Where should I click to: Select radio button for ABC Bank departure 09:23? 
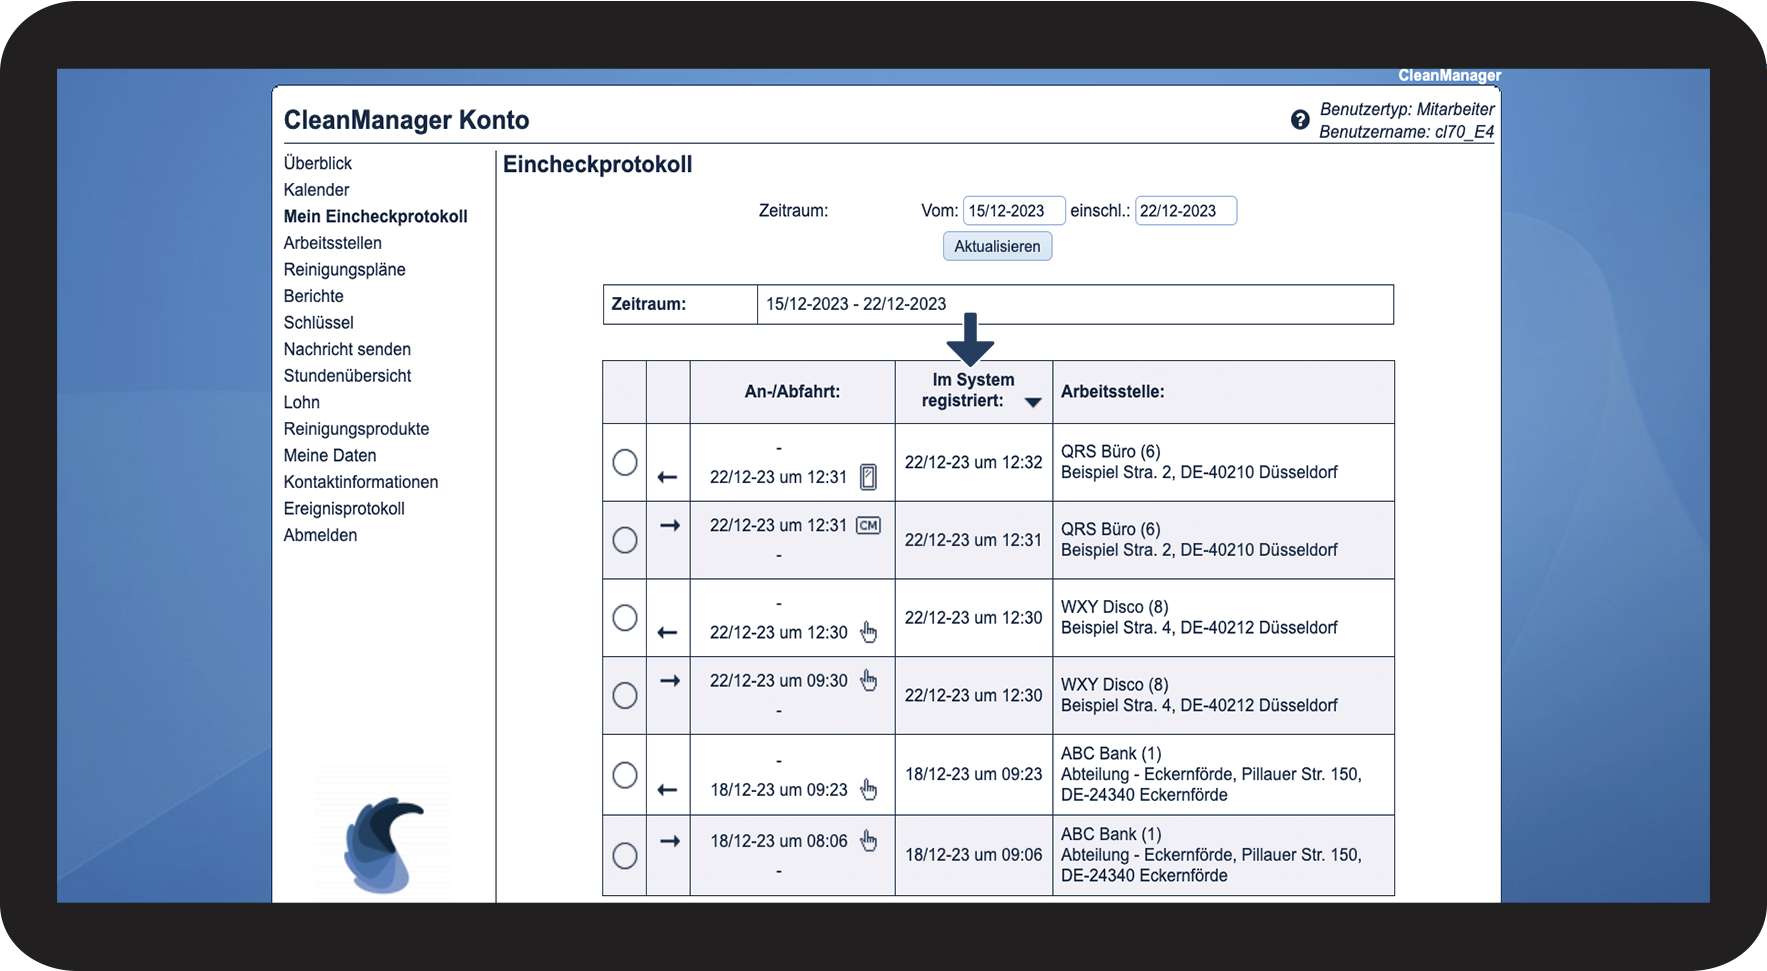pos(625,774)
